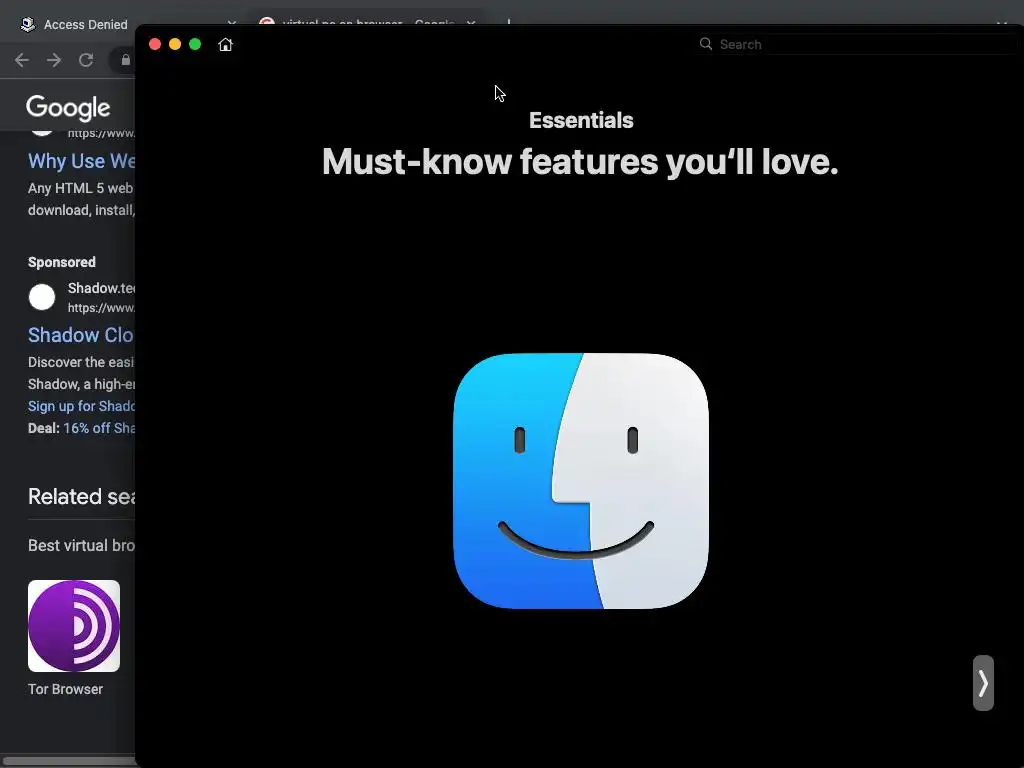Go to Tips home via house icon
Screen dimensions: 1024x768
coord(225,44)
